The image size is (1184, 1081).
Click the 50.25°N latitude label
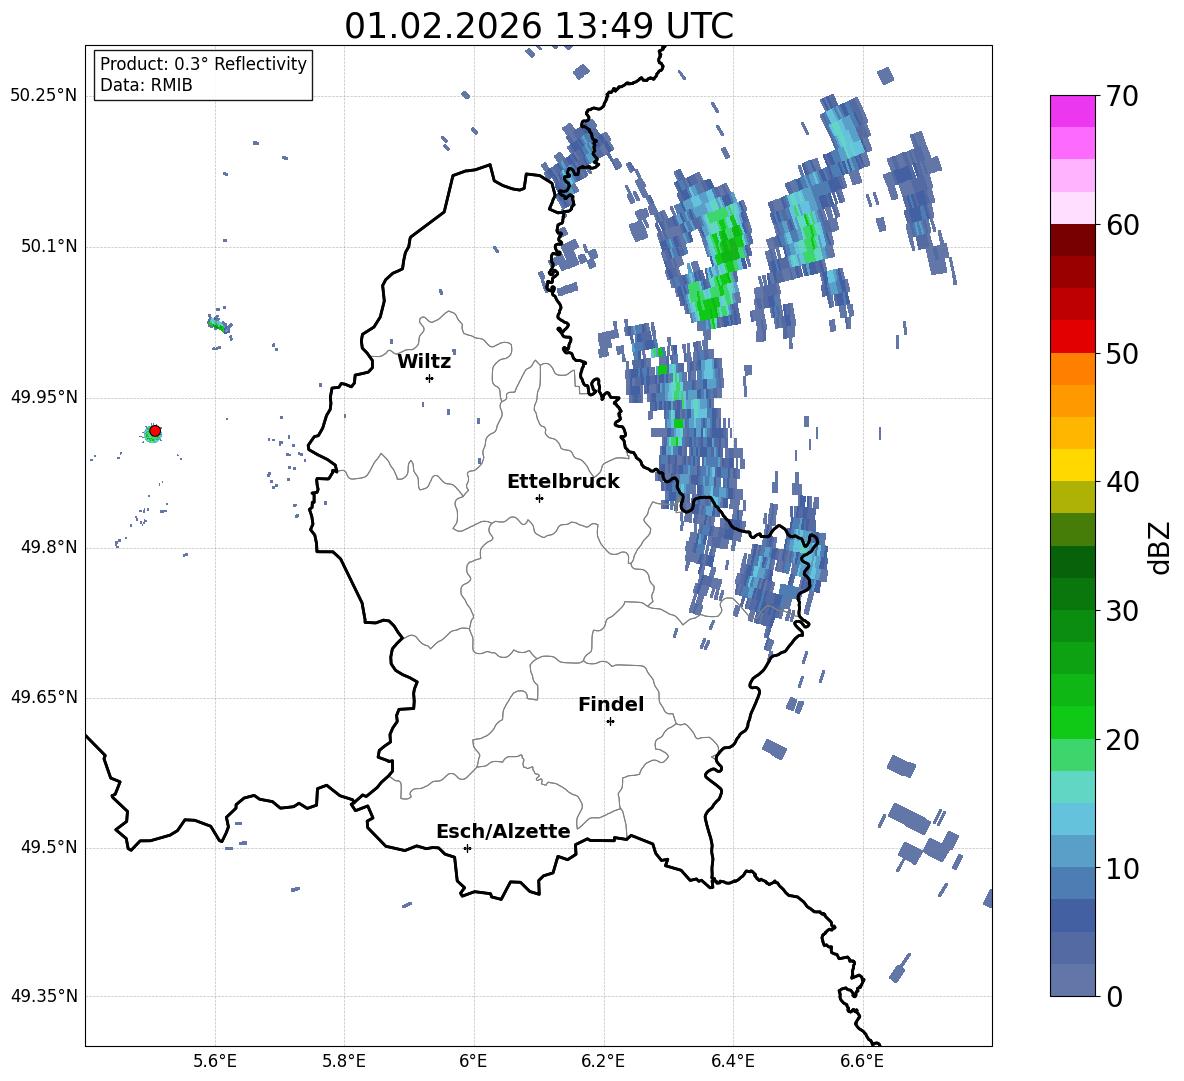coord(44,96)
